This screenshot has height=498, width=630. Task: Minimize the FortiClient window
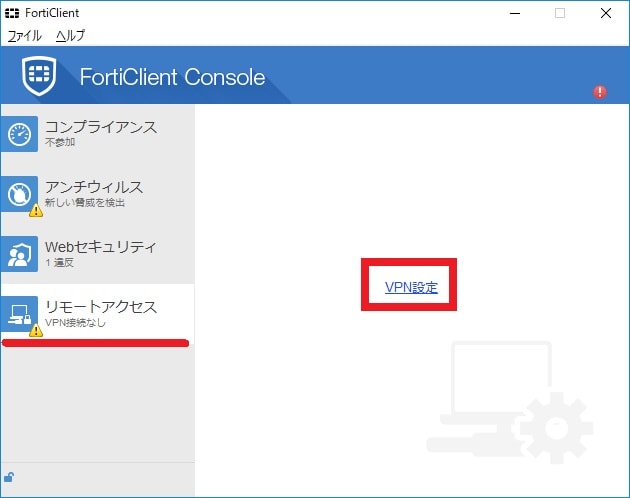(x=515, y=13)
